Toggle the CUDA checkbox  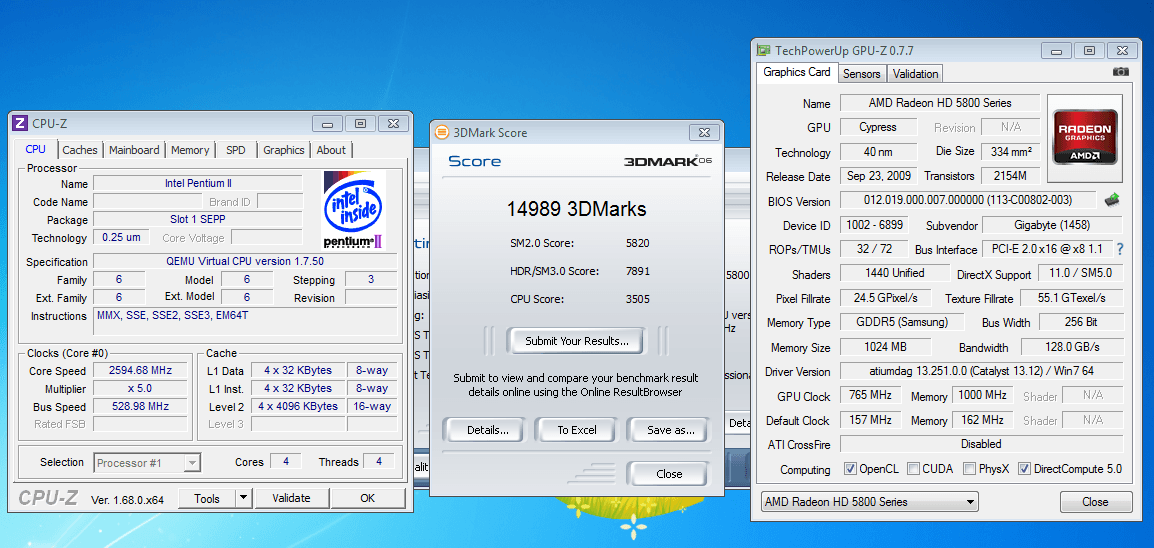click(x=913, y=469)
